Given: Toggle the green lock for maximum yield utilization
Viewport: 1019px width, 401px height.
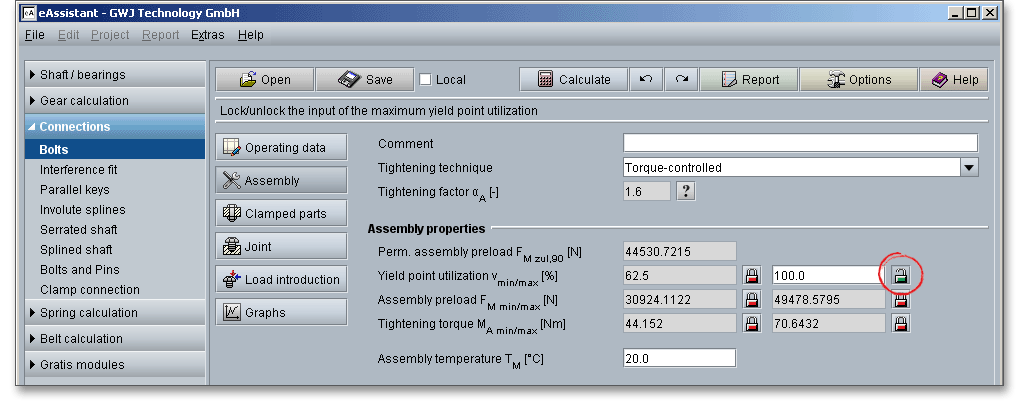Looking at the screenshot, I should coord(900,275).
